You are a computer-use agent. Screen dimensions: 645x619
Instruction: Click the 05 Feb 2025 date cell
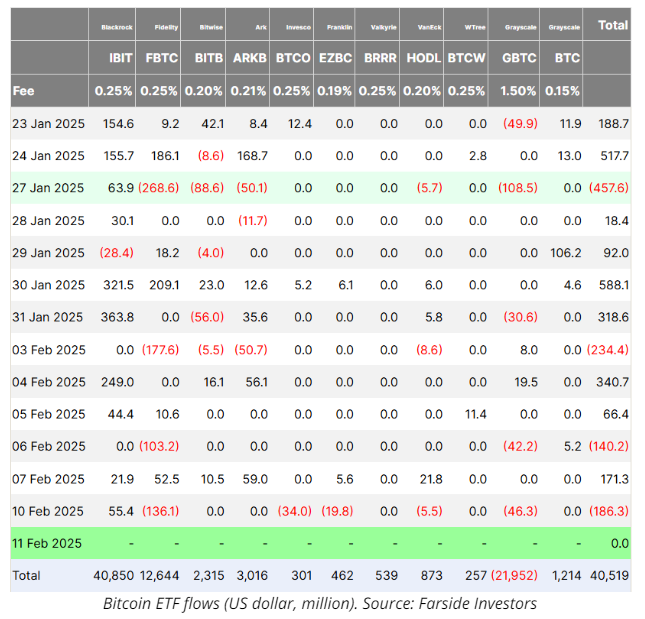click(49, 414)
